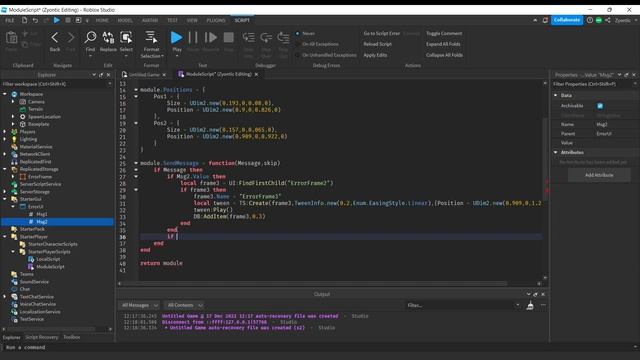Collapse the Data section in Properties

(x=556, y=95)
